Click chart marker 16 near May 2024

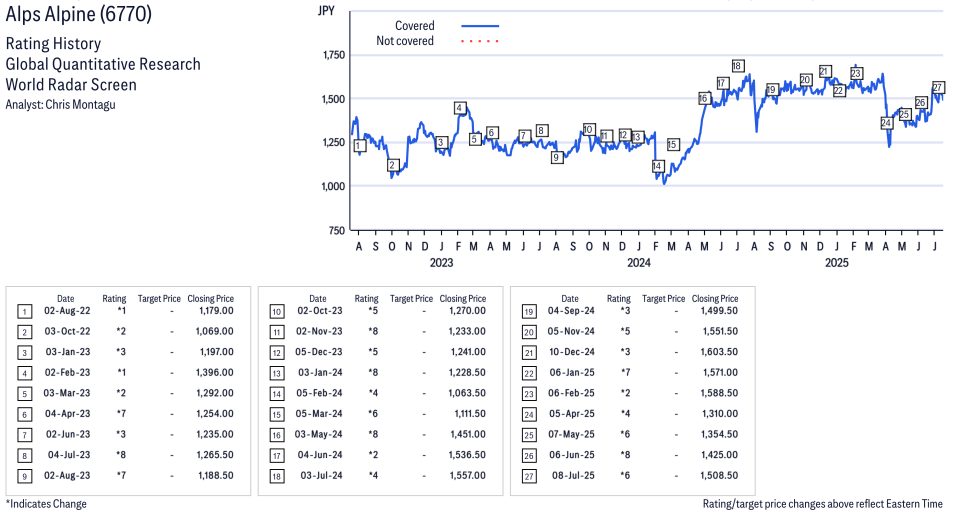(x=703, y=98)
